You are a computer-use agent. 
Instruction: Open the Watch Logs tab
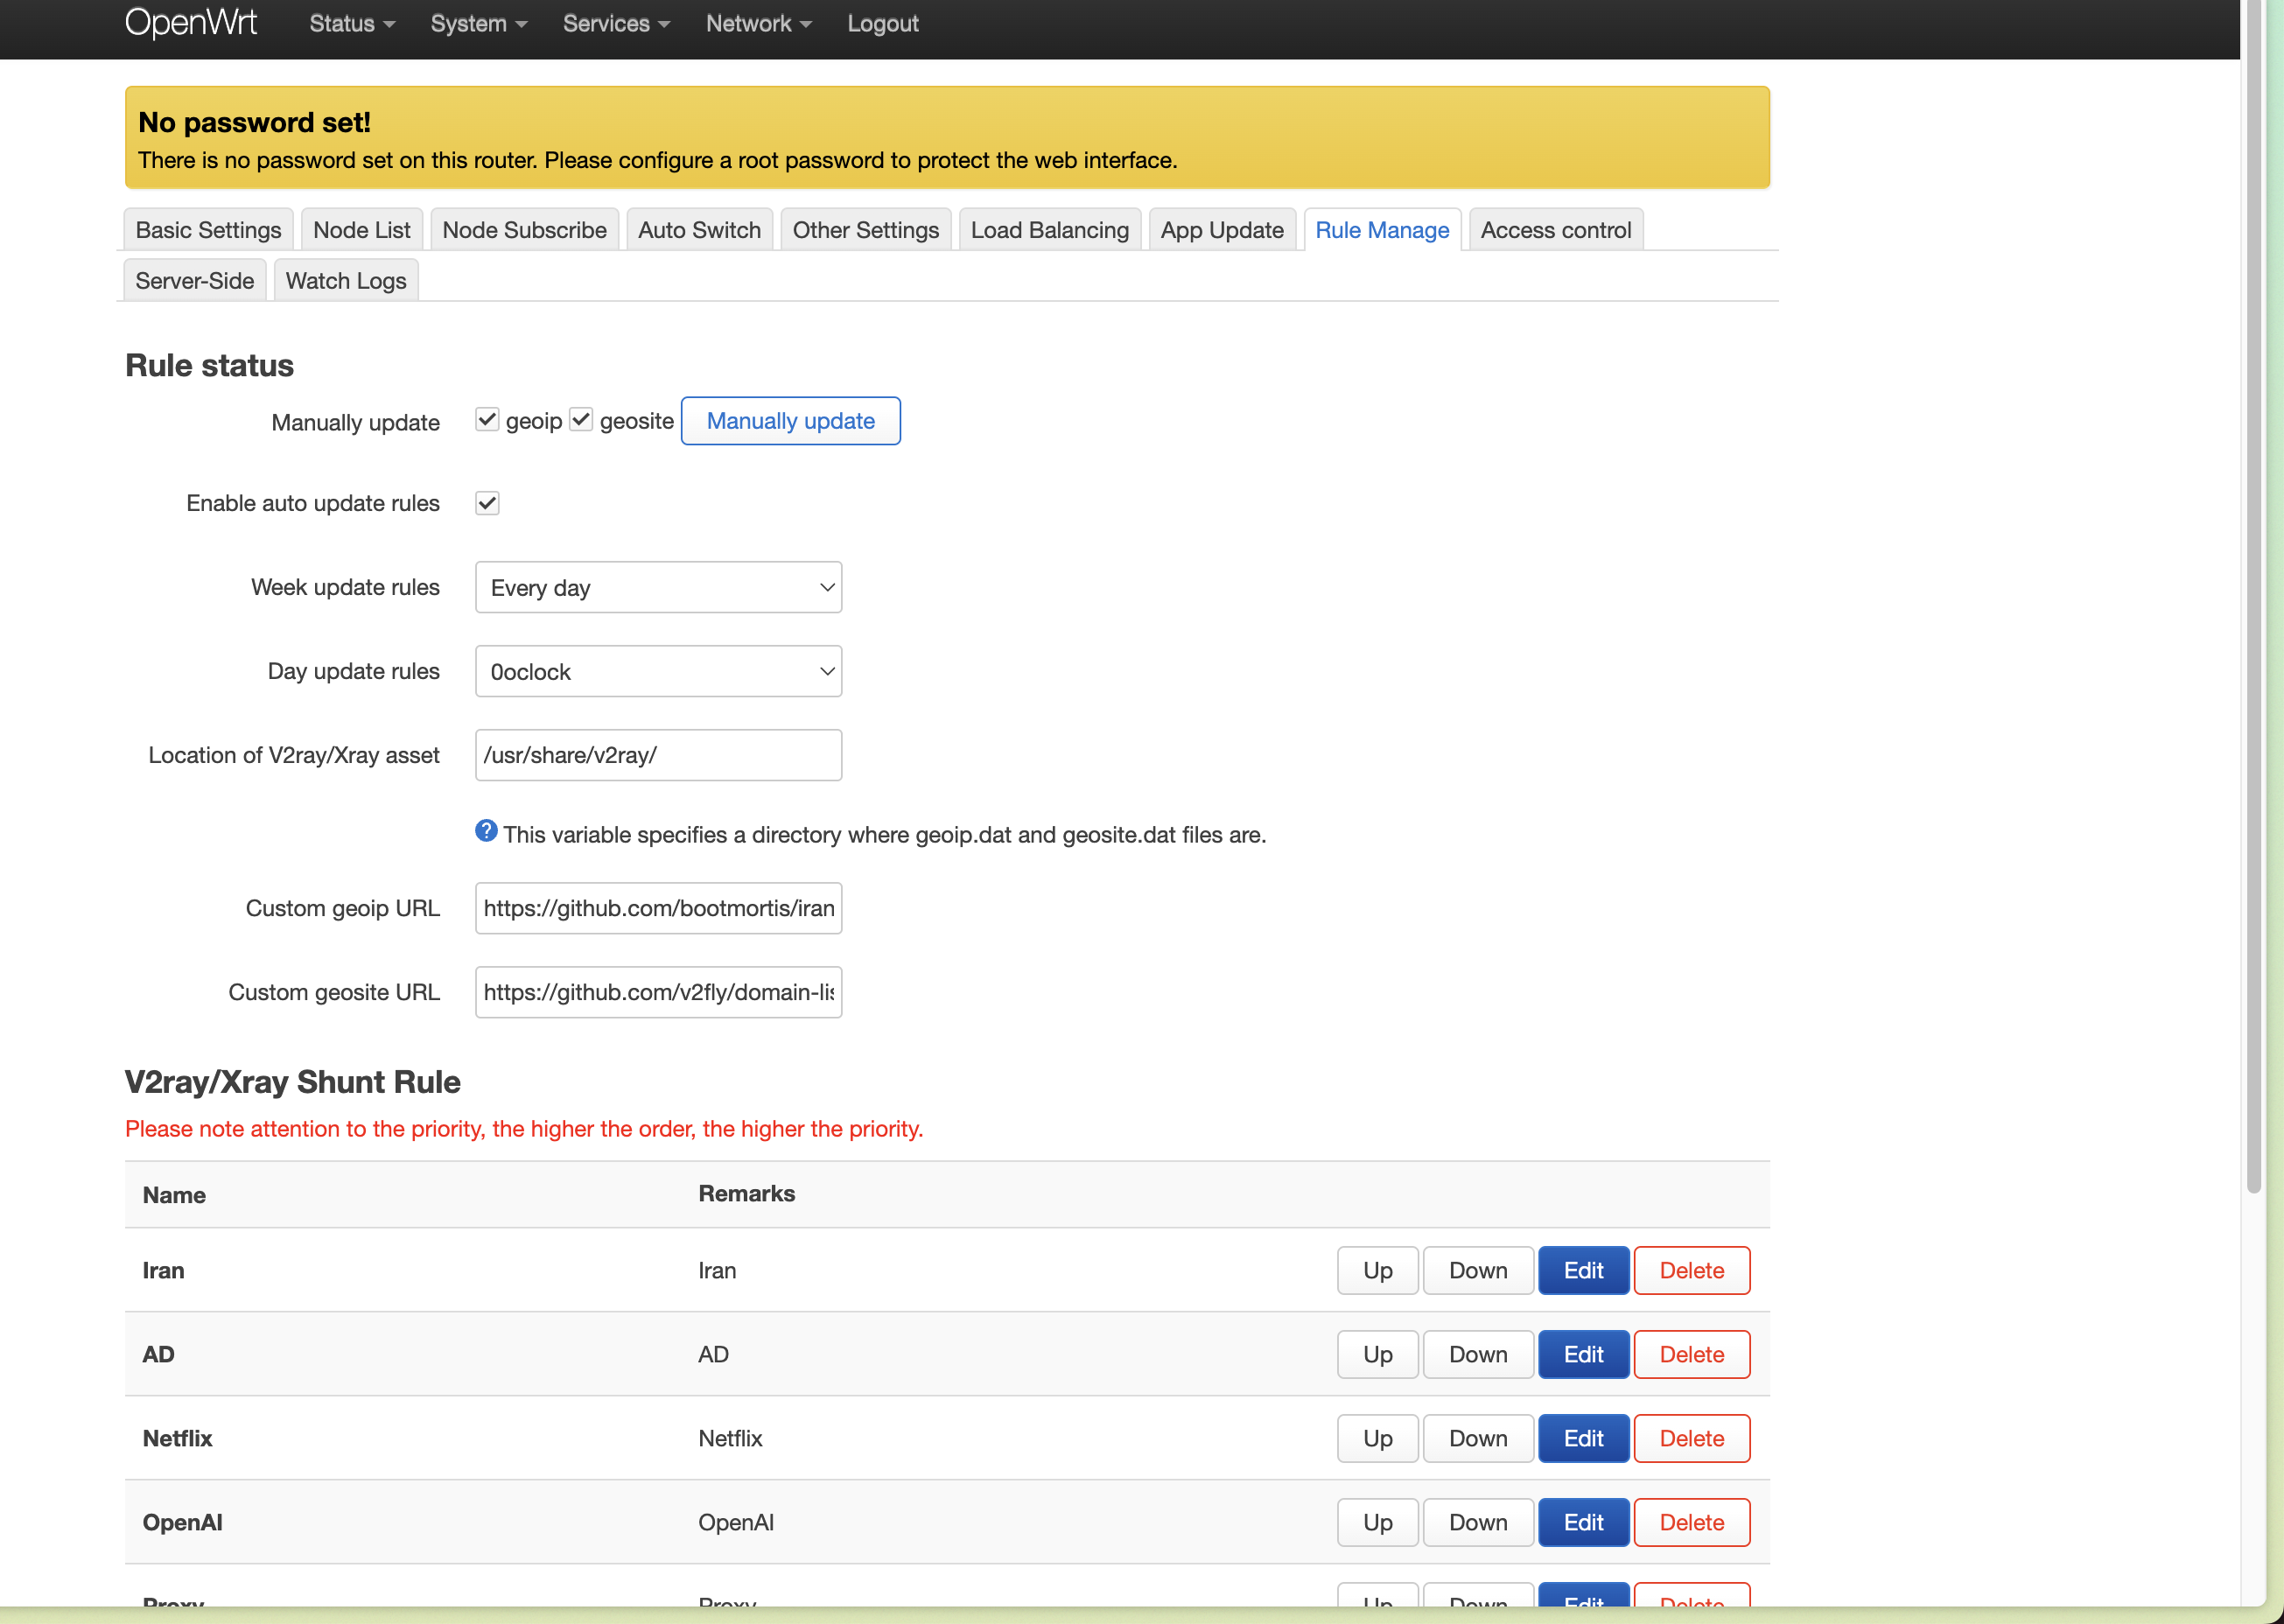(x=345, y=281)
